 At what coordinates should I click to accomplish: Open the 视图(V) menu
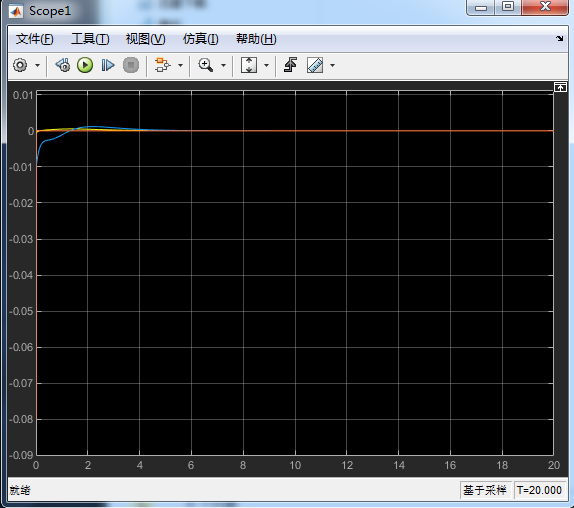(x=145, y=39)
